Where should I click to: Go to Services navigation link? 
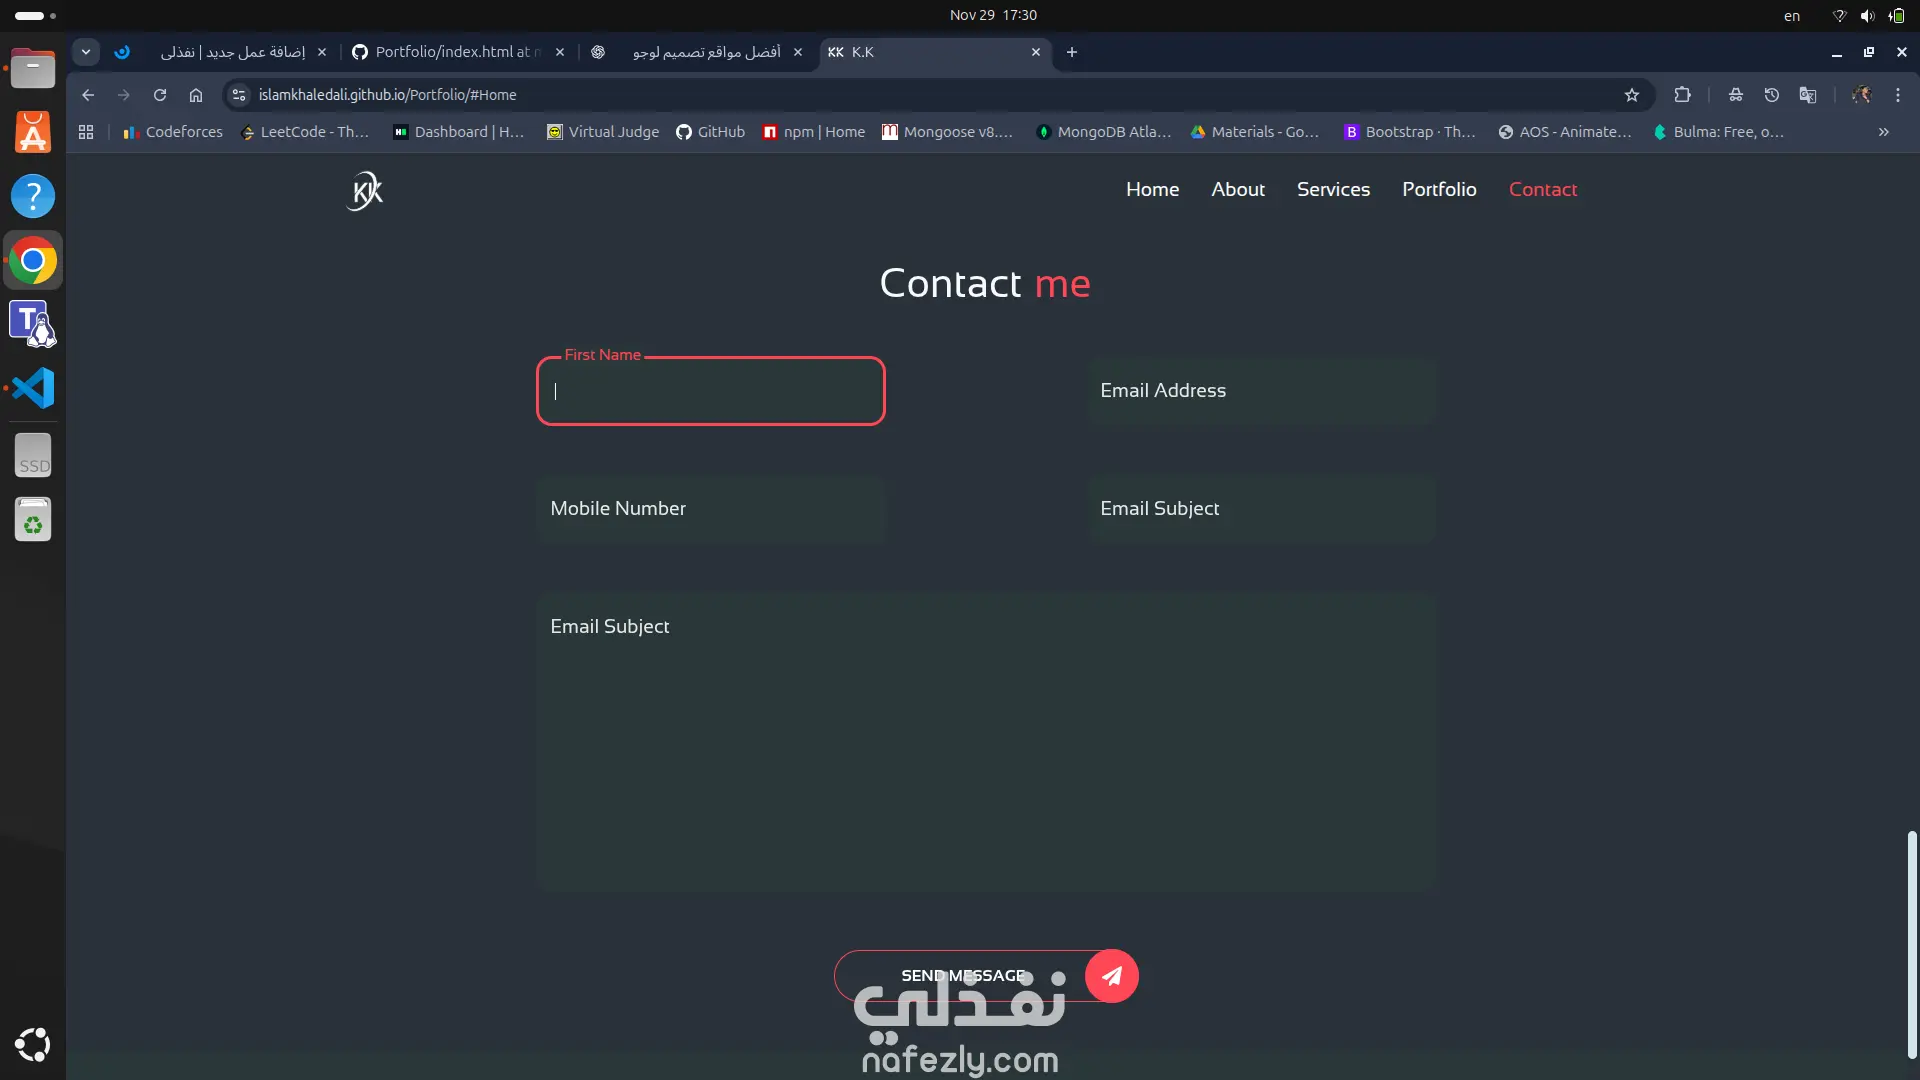pyautogui.click(x=1333, y=189)
